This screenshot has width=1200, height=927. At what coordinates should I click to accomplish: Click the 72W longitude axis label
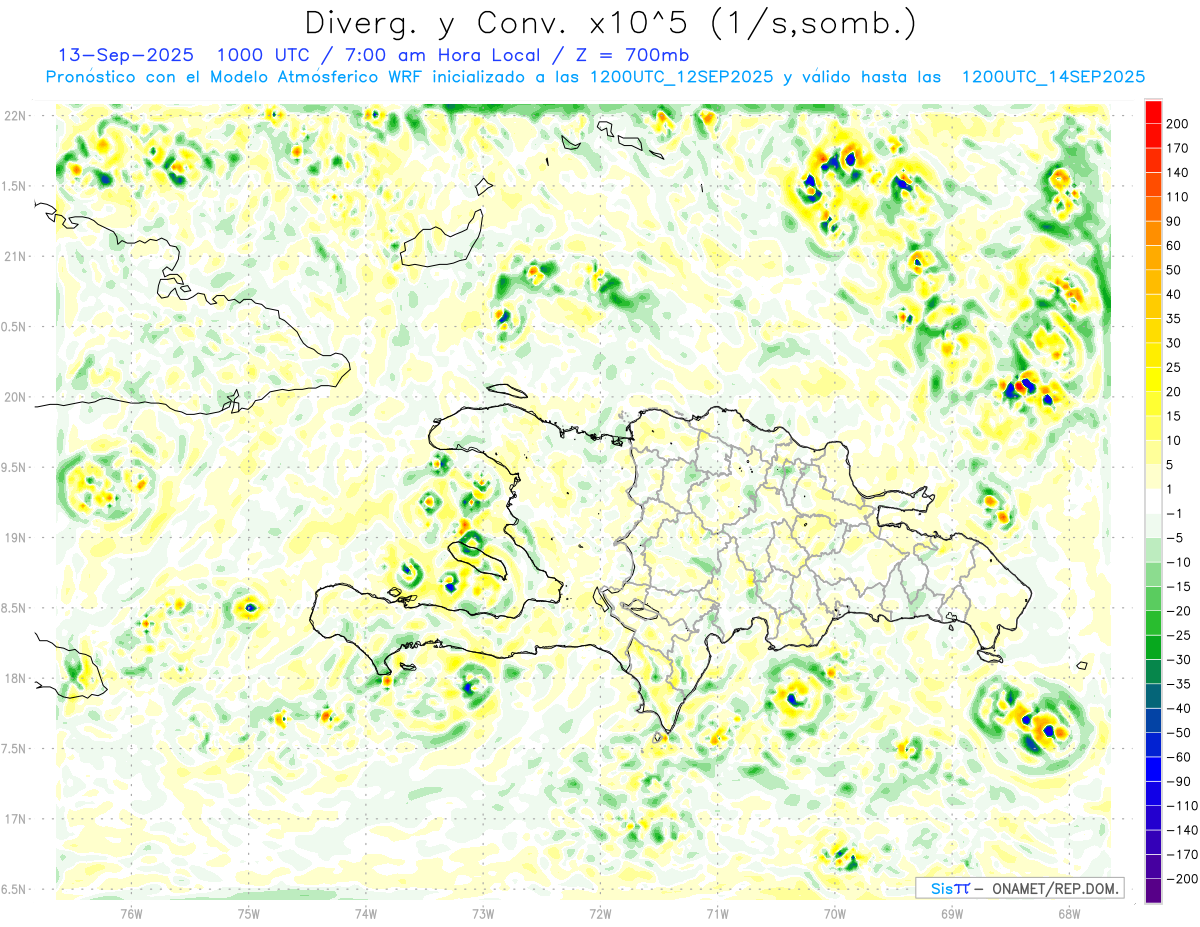tap(600, 913)
